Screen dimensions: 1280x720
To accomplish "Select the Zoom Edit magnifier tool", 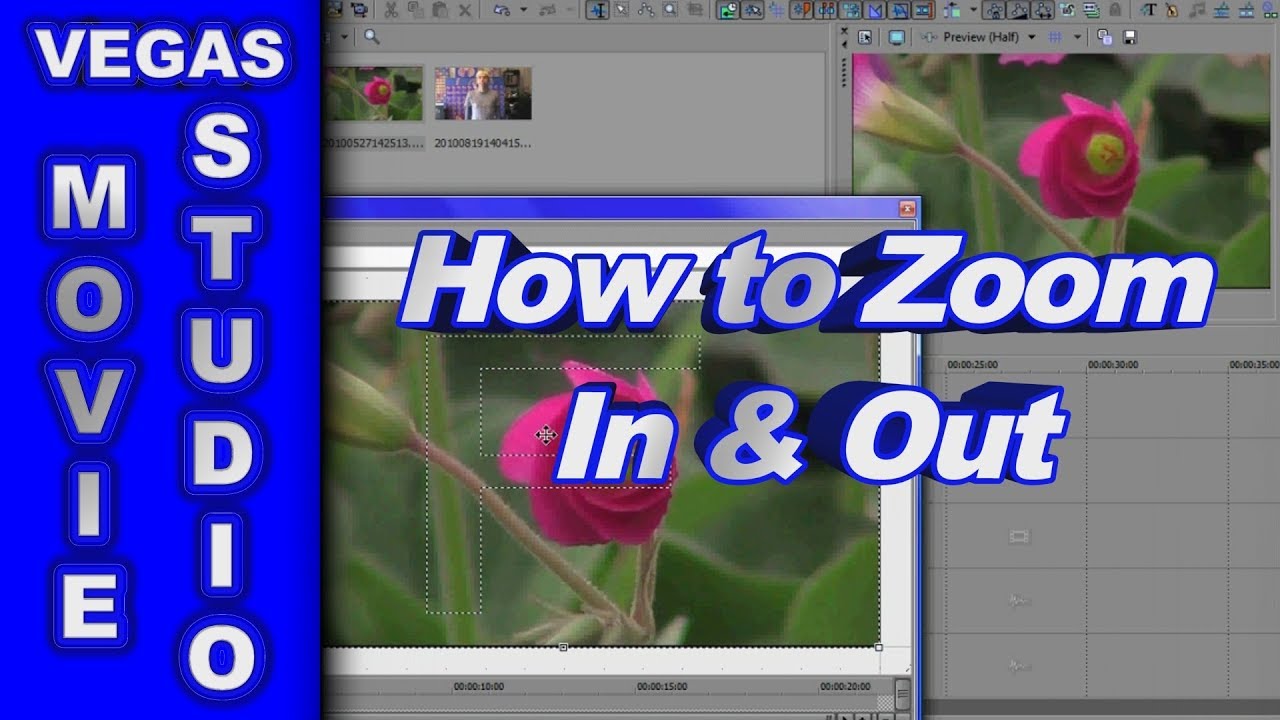I will [x=670, y=10].
